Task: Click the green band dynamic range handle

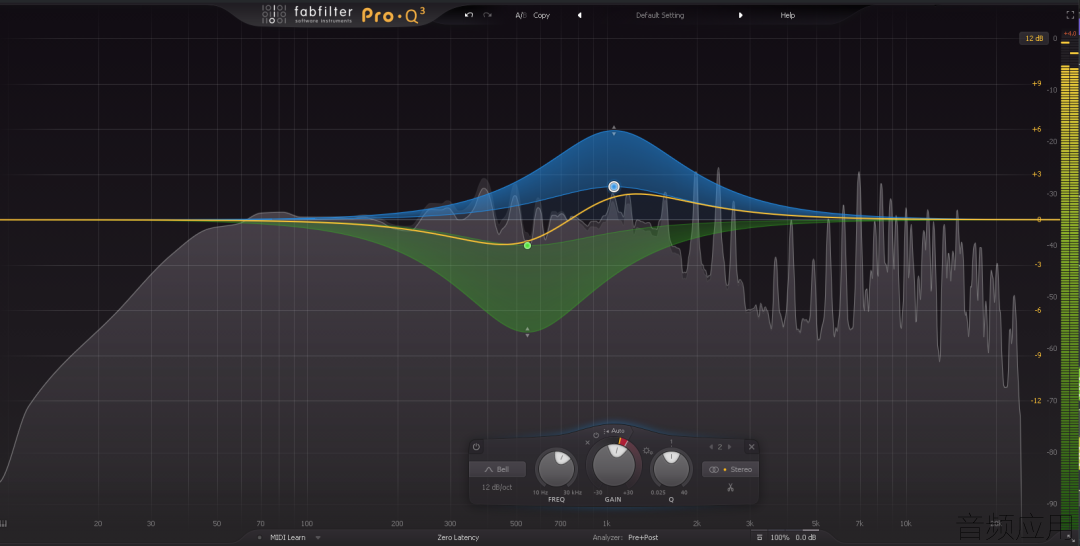Action: (528, 332)
